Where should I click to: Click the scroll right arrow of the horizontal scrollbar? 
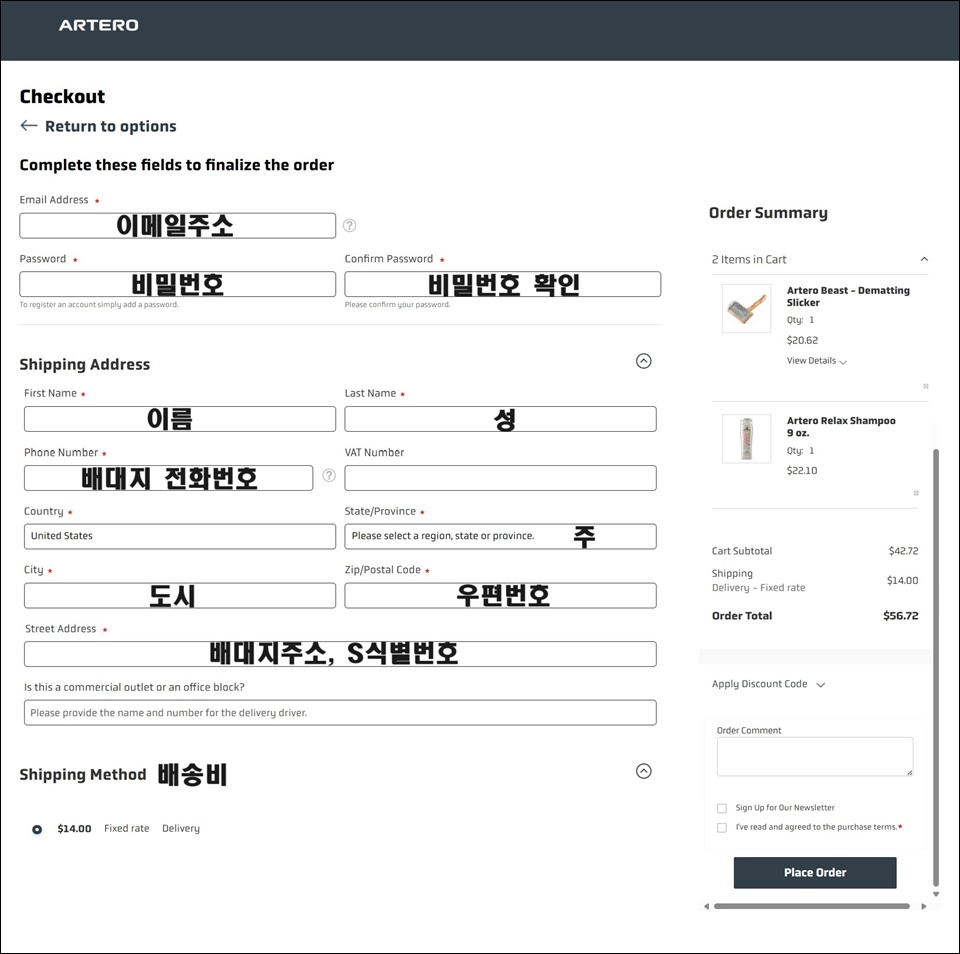click(923, 906)
